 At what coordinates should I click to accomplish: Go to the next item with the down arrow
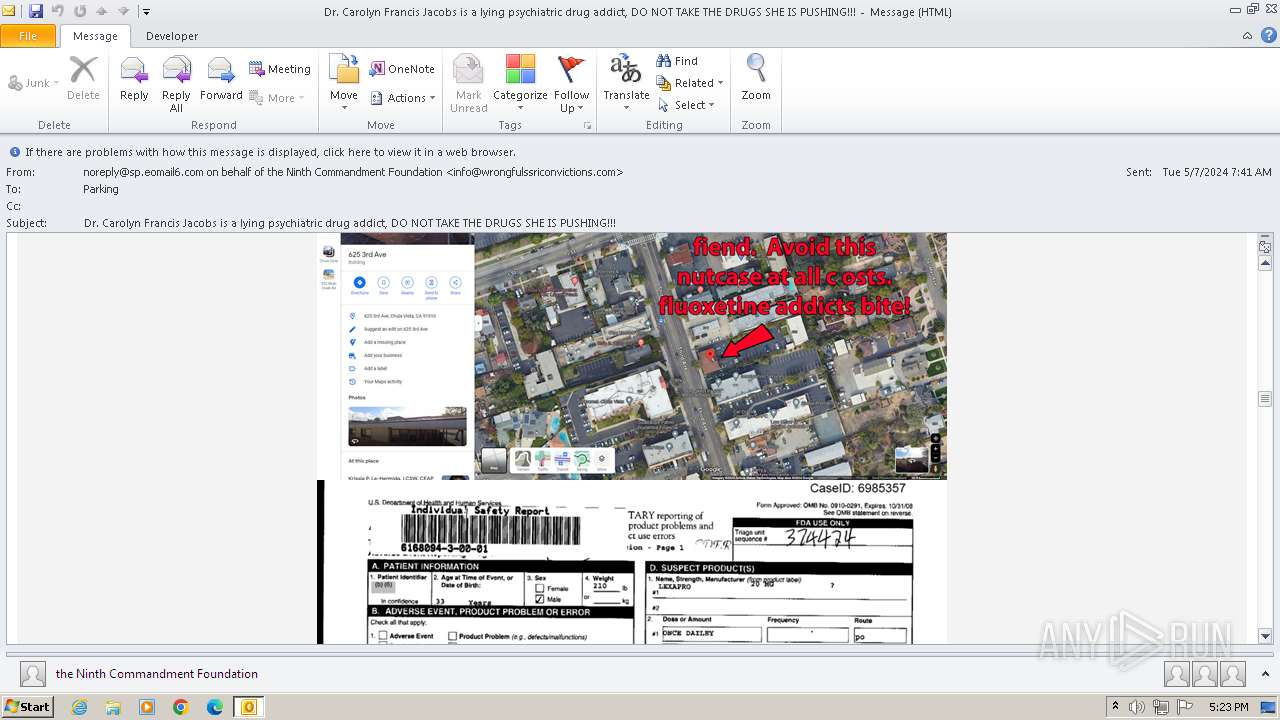pos(124,11)
